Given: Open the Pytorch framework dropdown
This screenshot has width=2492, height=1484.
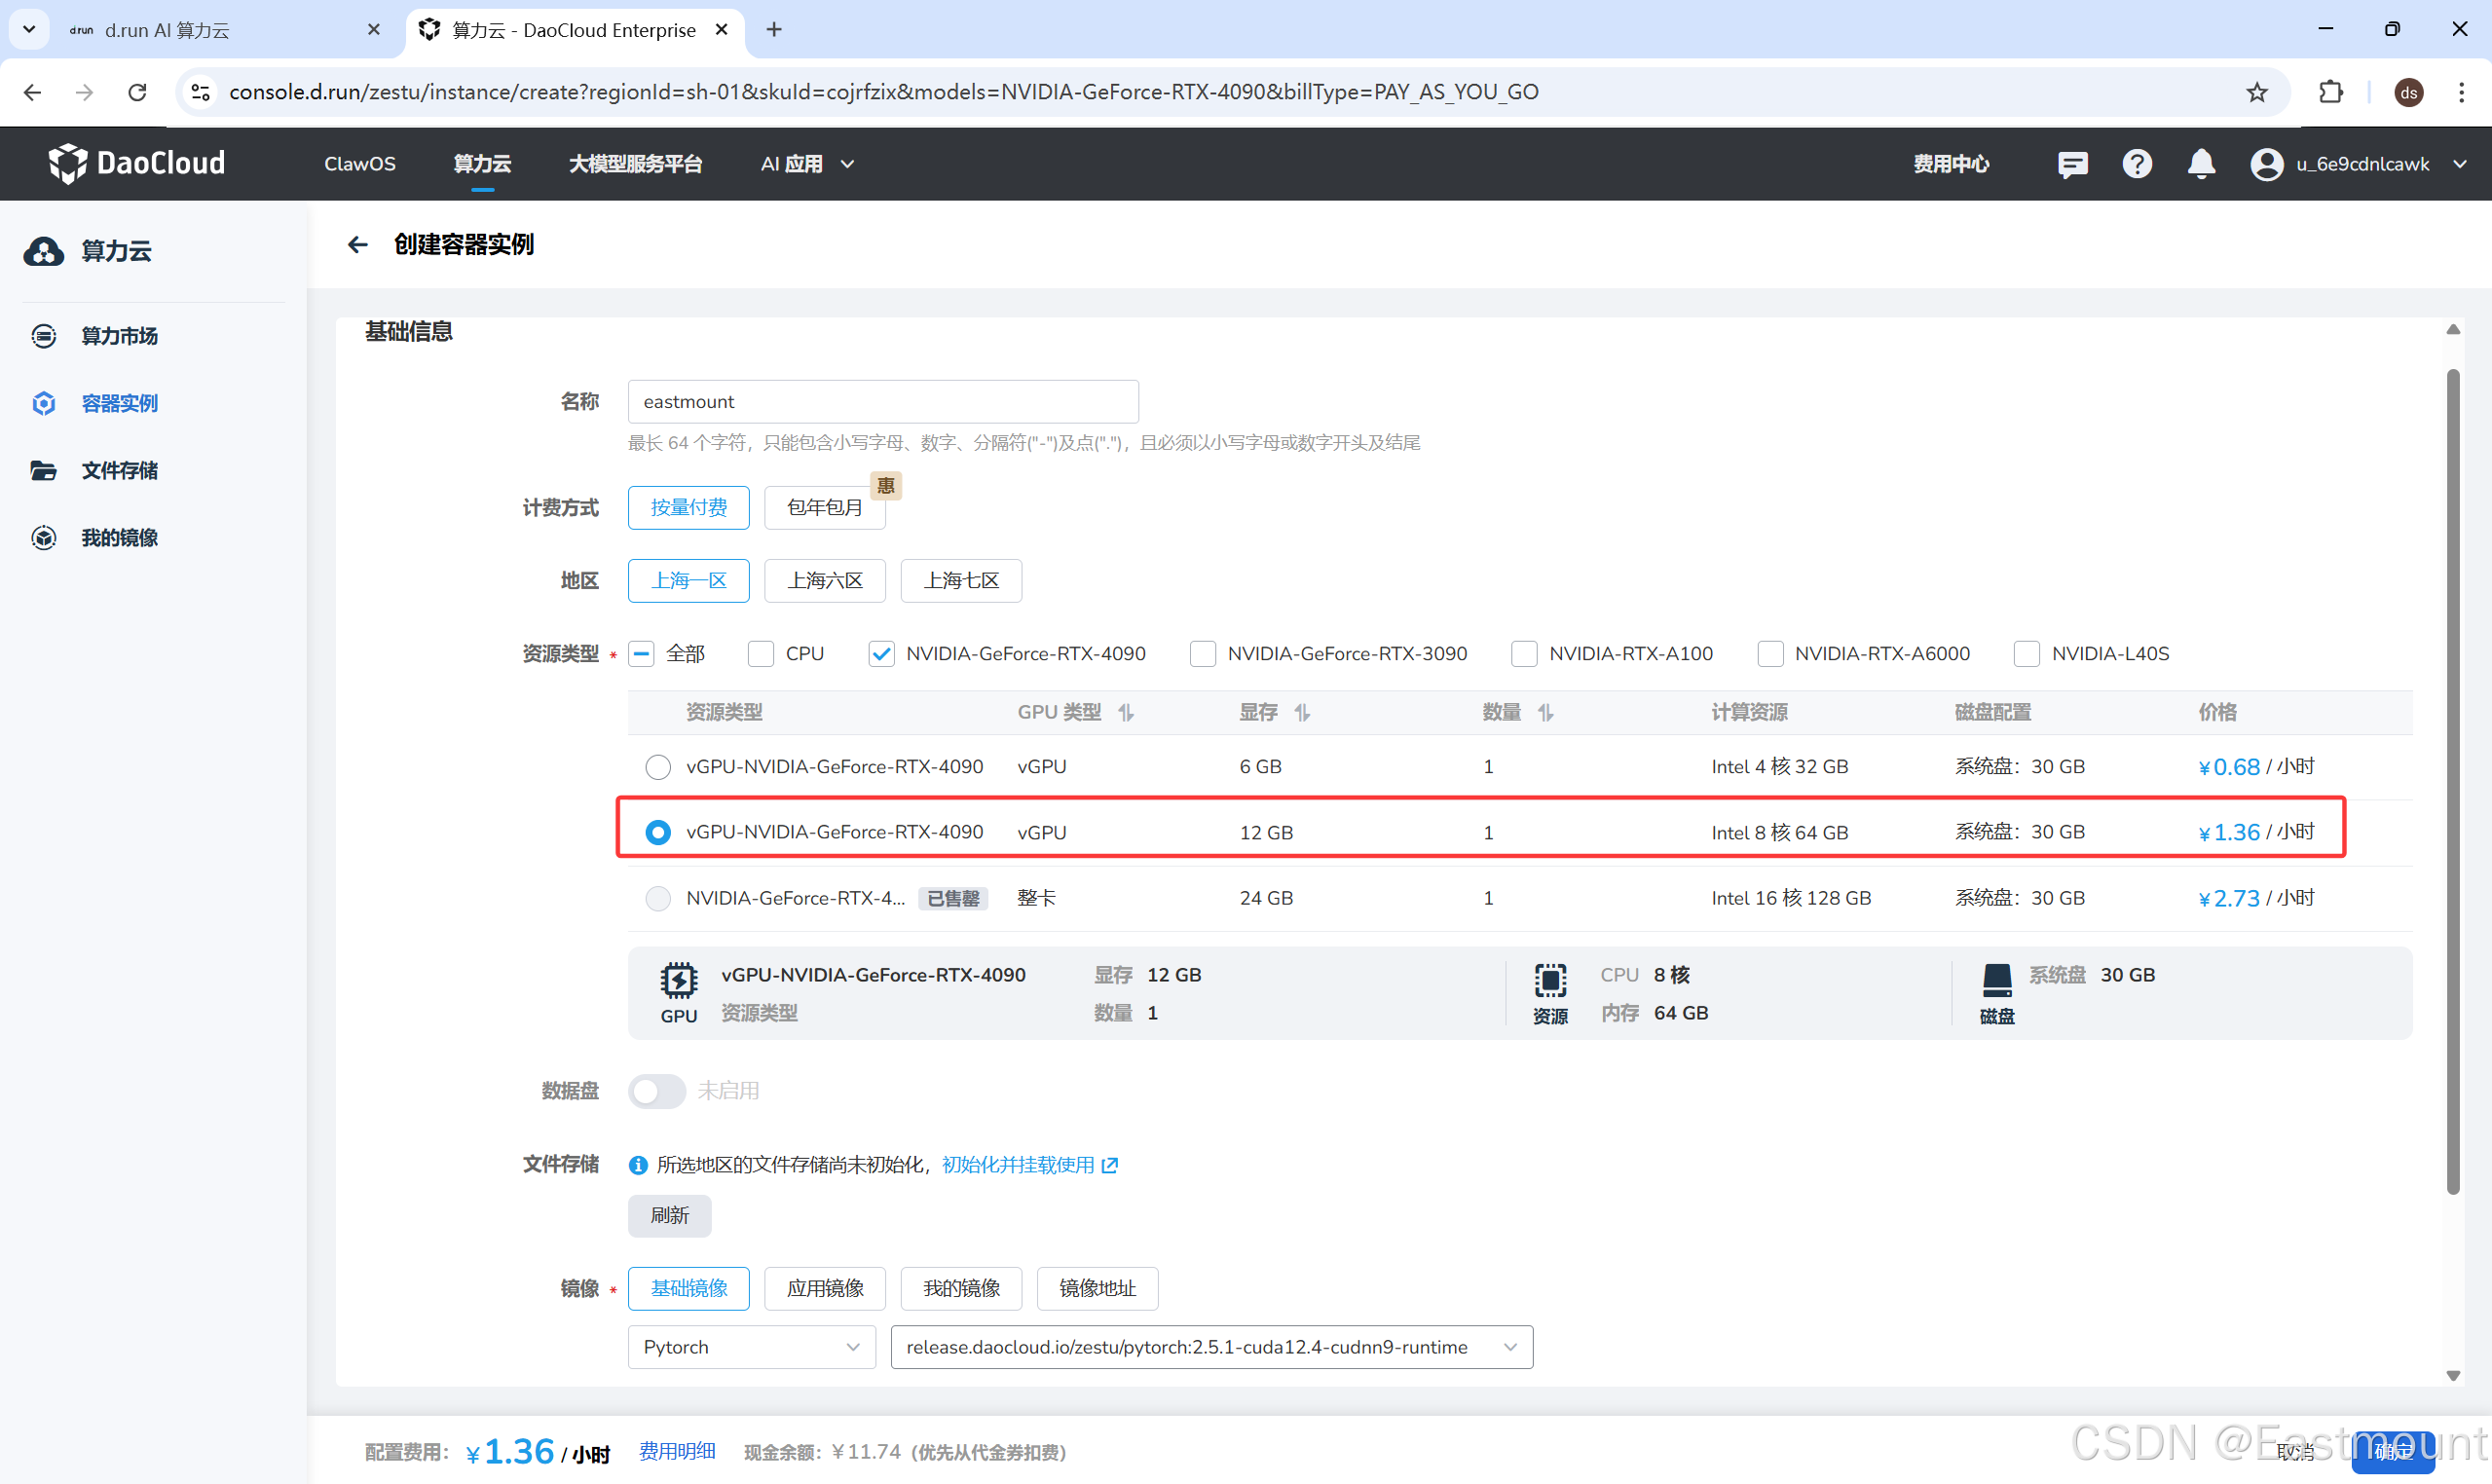Looking at the screenshot, I should click(x=752, y=1347).
